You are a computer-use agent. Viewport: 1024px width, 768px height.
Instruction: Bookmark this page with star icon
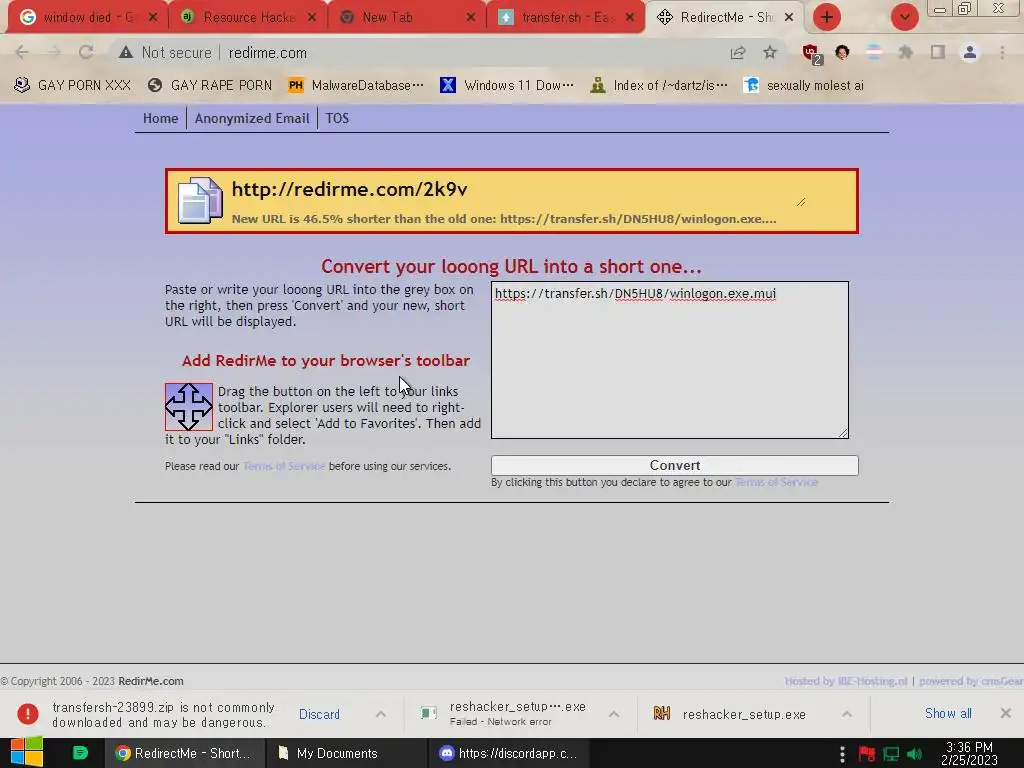770,52
